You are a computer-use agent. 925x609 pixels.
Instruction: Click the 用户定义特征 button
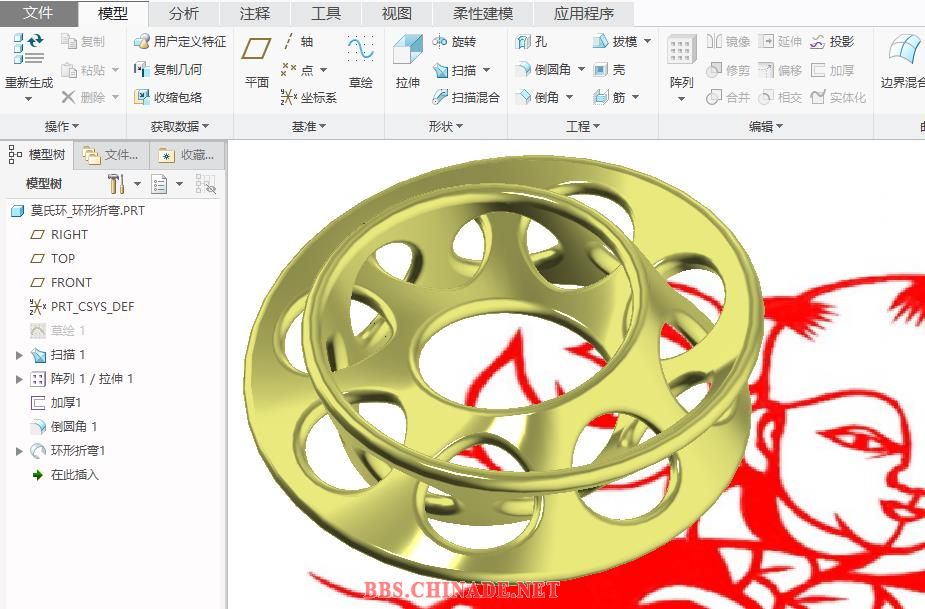[x=180, y=42]
